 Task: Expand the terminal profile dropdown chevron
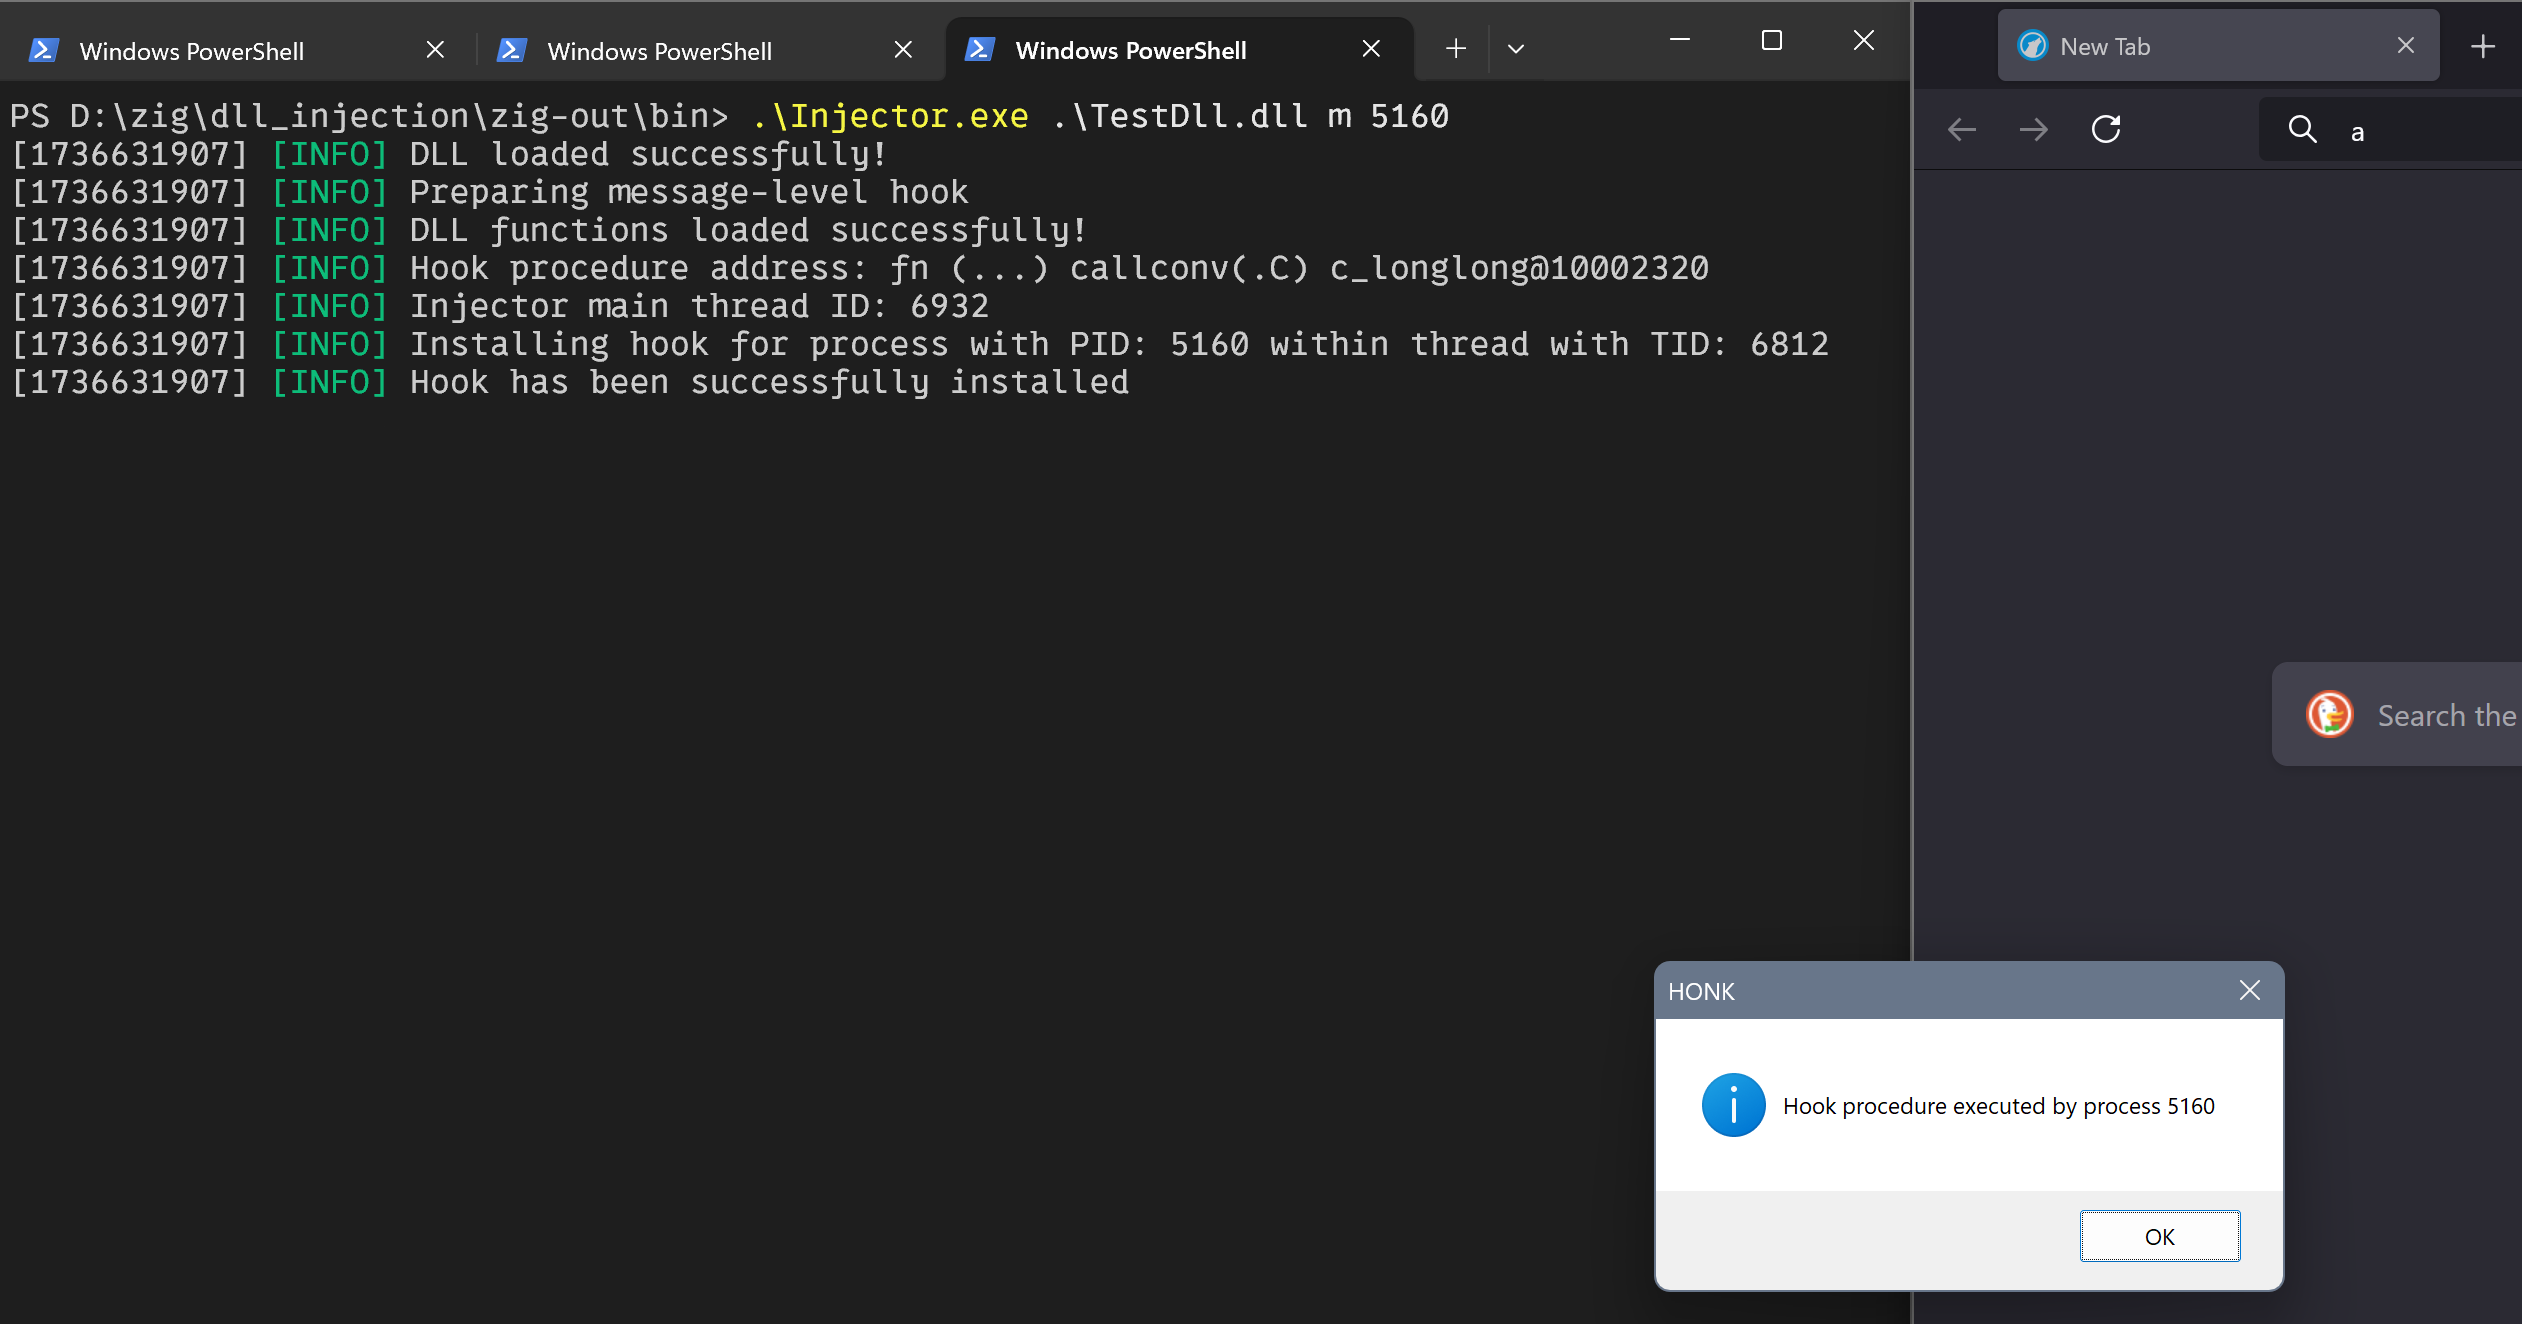pyautogui.click(x=1516, y=49)
